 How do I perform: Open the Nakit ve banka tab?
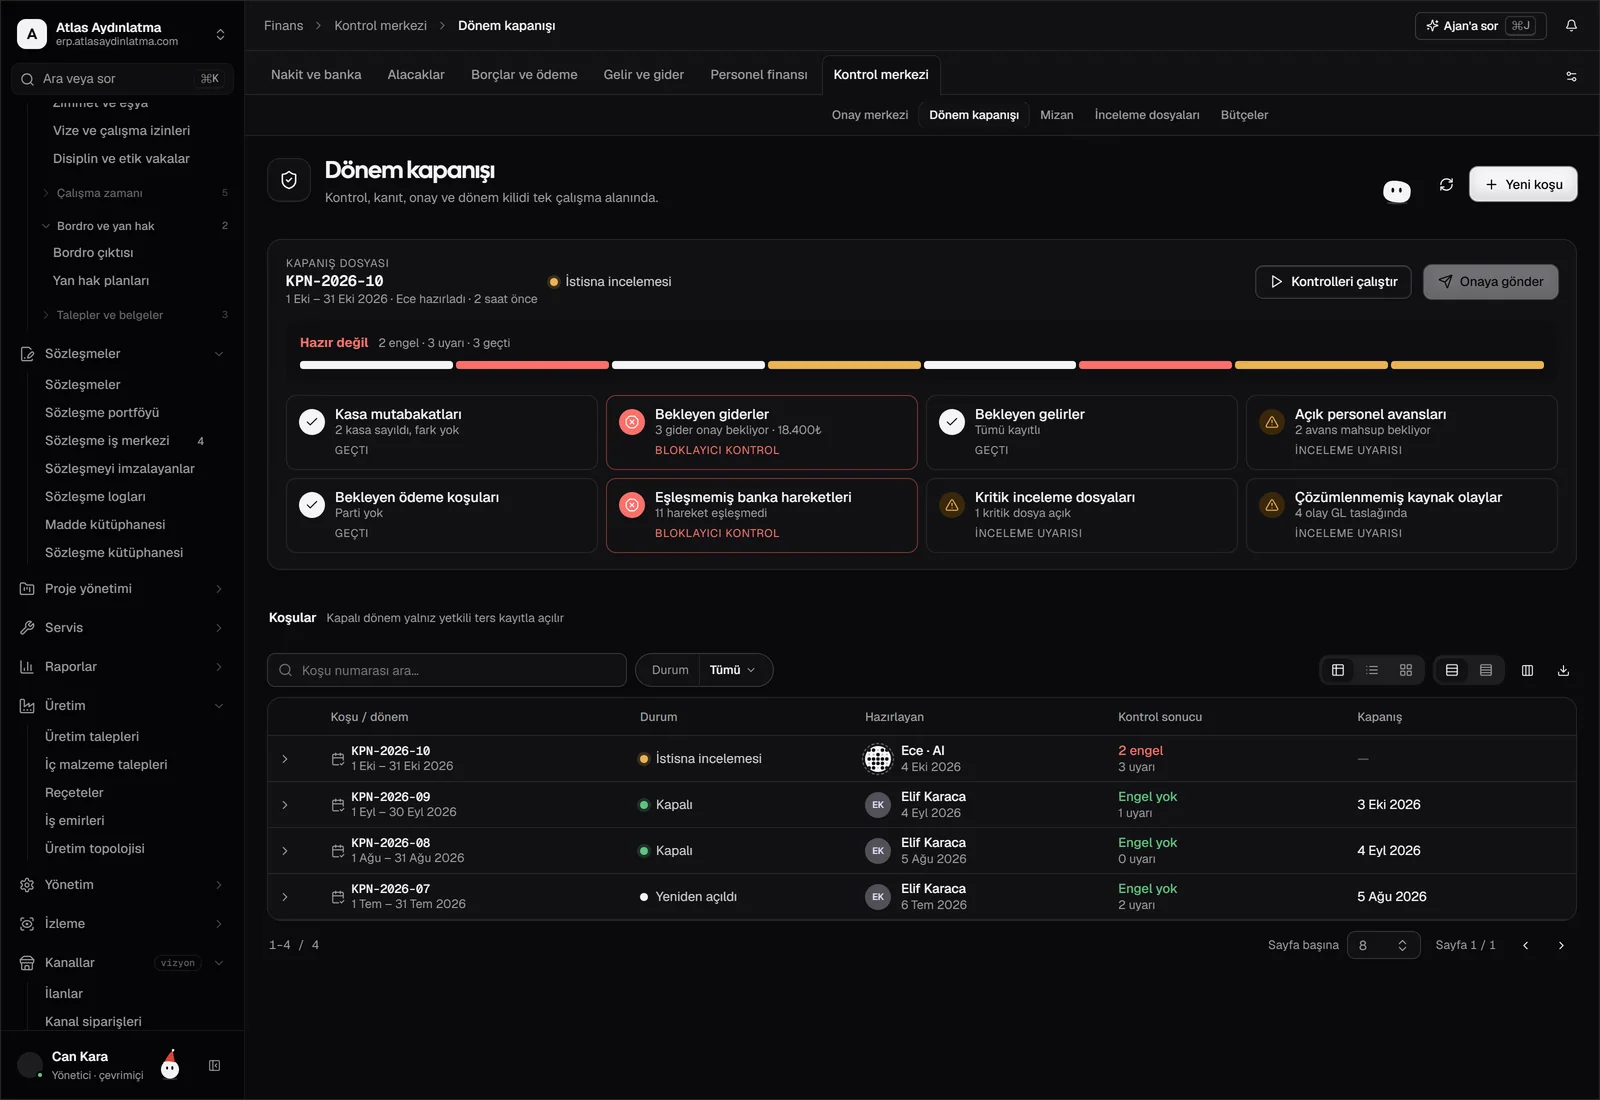[x=316, y=75]
